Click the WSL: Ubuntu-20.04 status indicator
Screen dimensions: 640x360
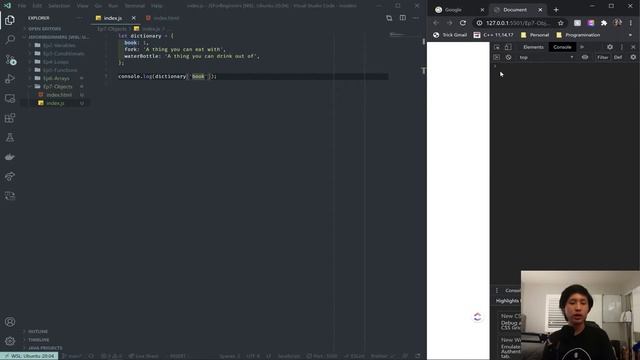(29, 356)
